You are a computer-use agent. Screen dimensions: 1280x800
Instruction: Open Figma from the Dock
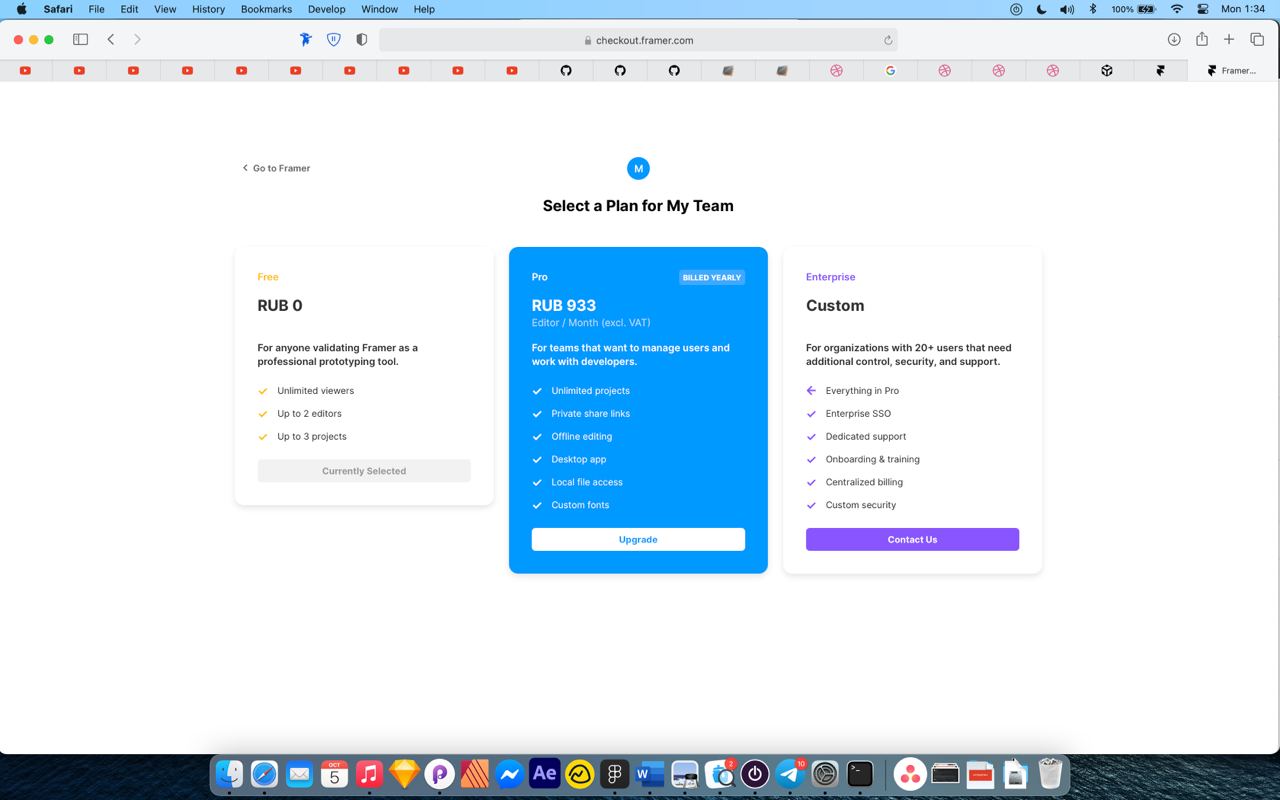(x=614, y=774)
